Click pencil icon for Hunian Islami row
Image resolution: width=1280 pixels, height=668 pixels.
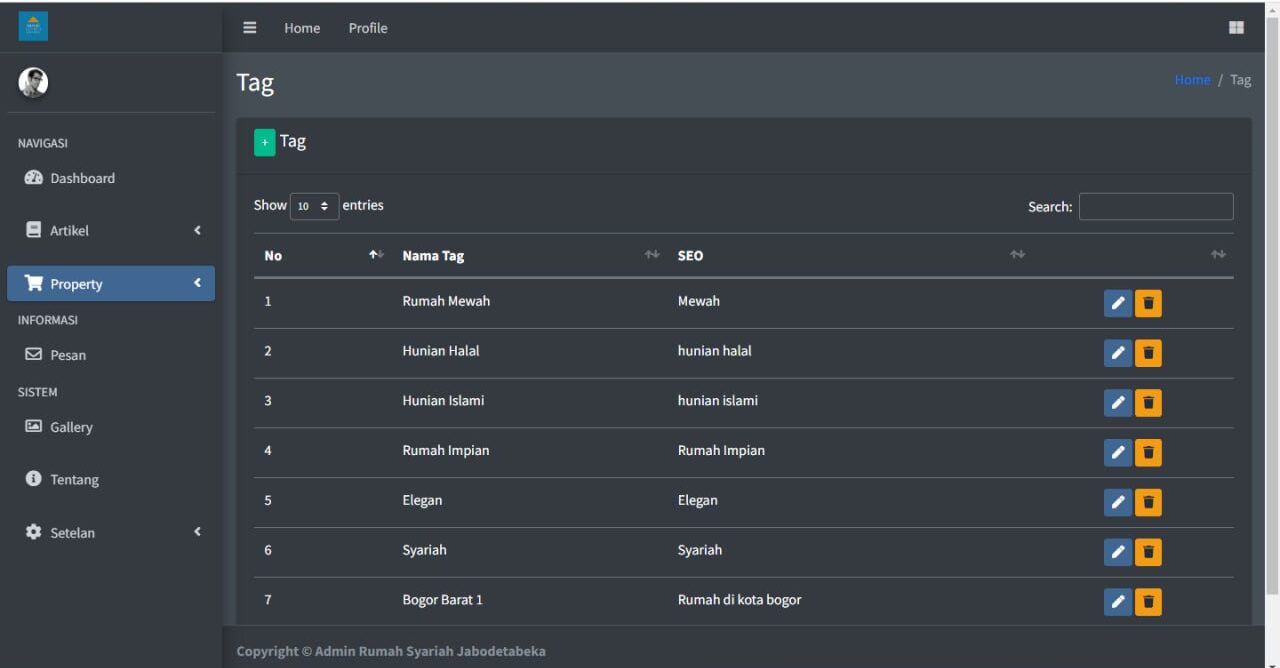(x=1117, y=403)
